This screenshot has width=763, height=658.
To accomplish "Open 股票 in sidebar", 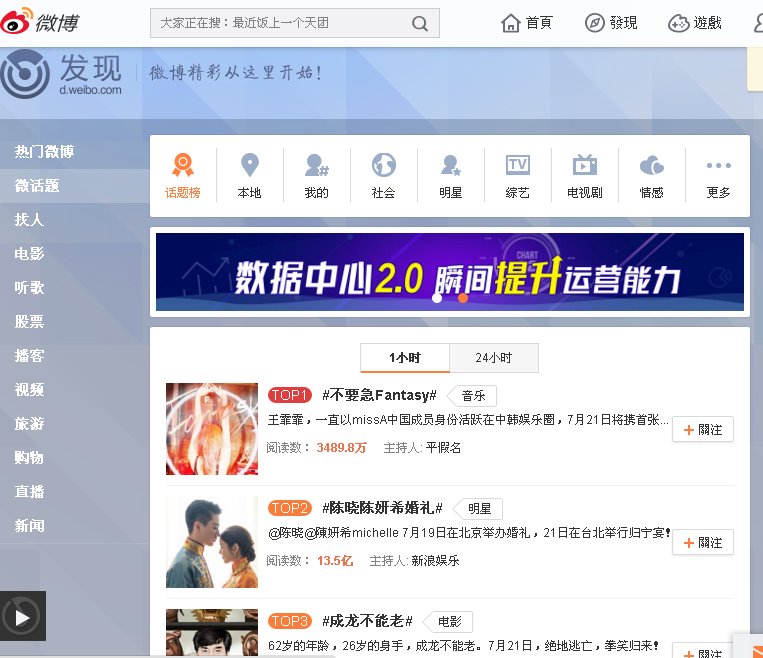I will point(29,322).
